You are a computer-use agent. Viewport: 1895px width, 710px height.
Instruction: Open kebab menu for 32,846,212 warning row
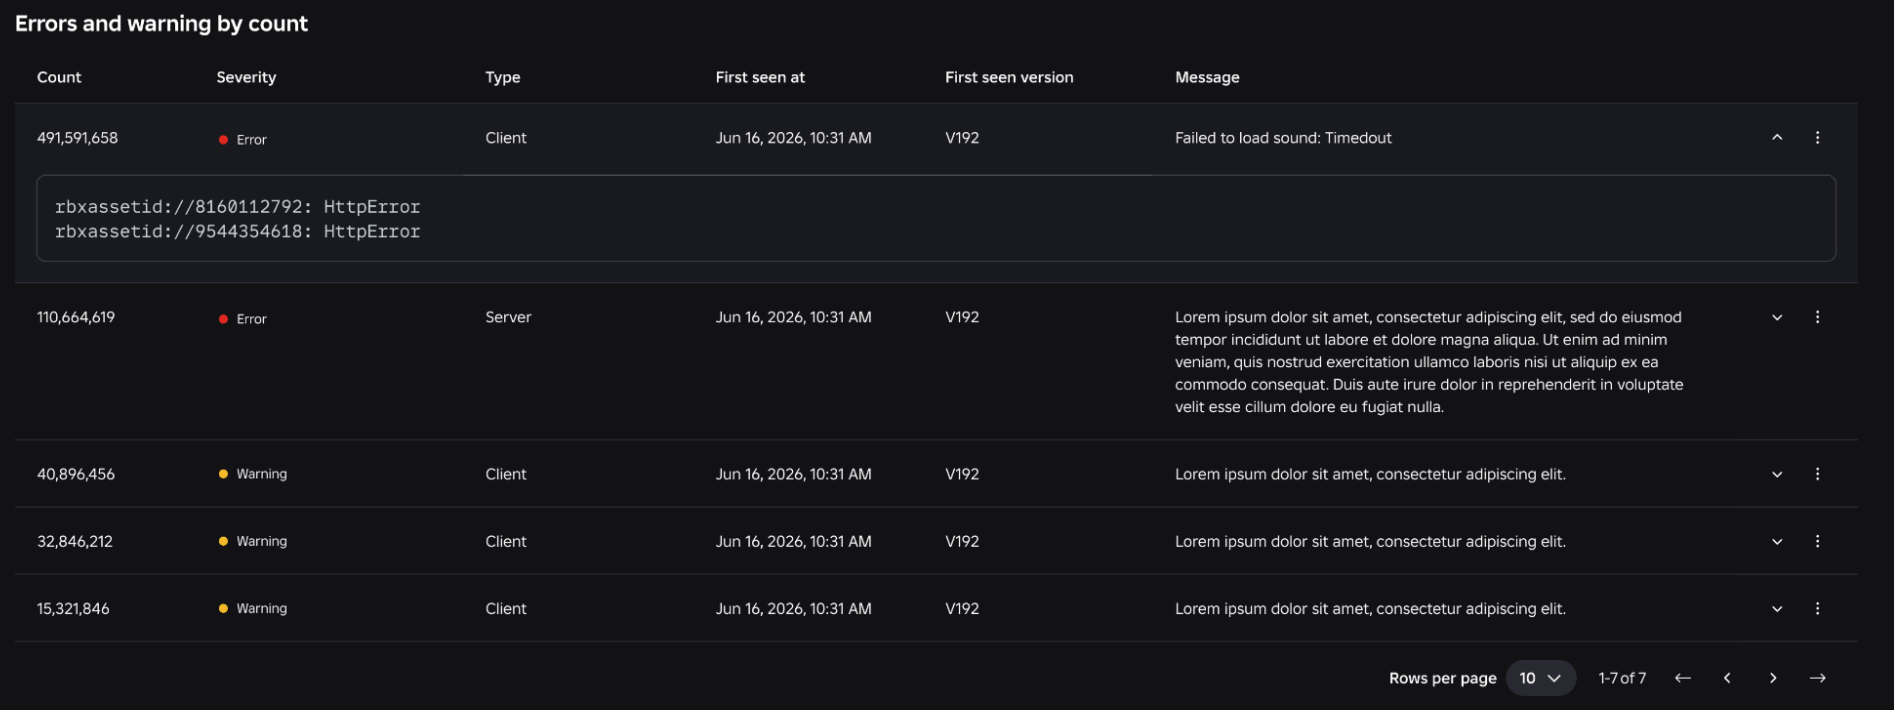[1817, 541]
